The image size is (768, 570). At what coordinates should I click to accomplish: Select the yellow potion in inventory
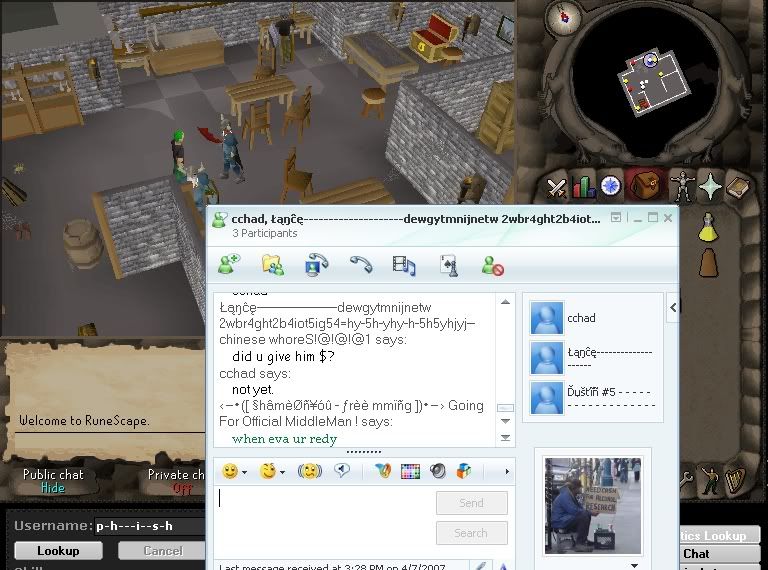click(708, 228)
